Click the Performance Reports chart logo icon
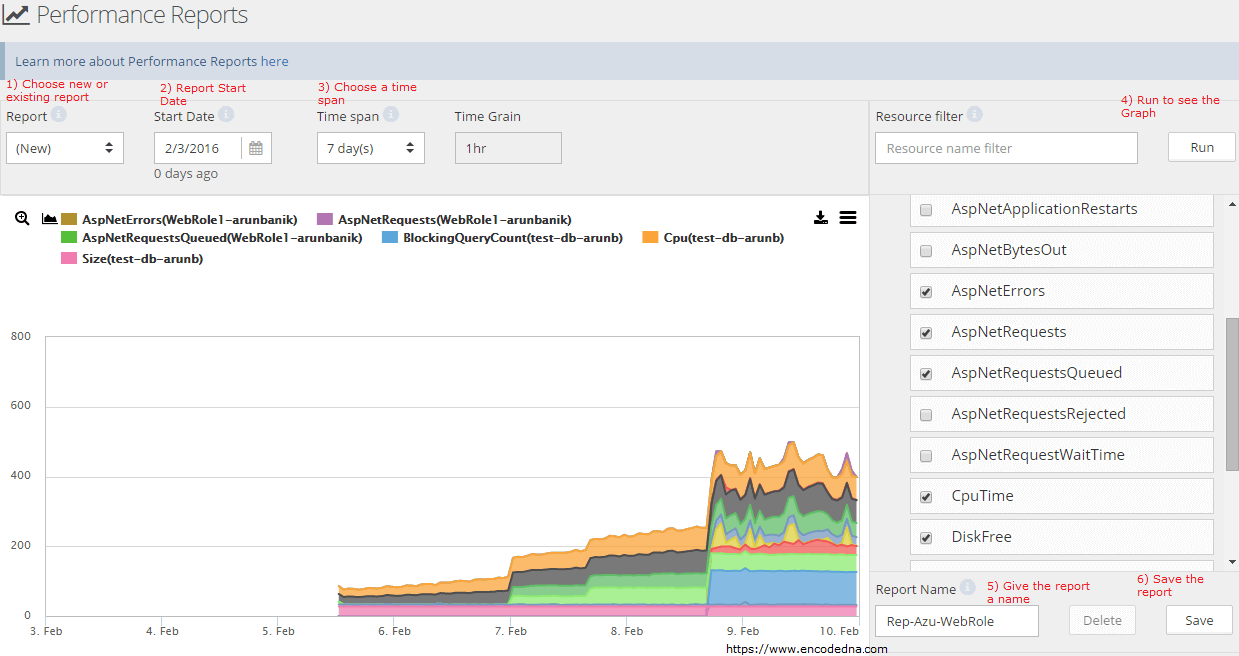1239x656 pixels. pos(16,16)
